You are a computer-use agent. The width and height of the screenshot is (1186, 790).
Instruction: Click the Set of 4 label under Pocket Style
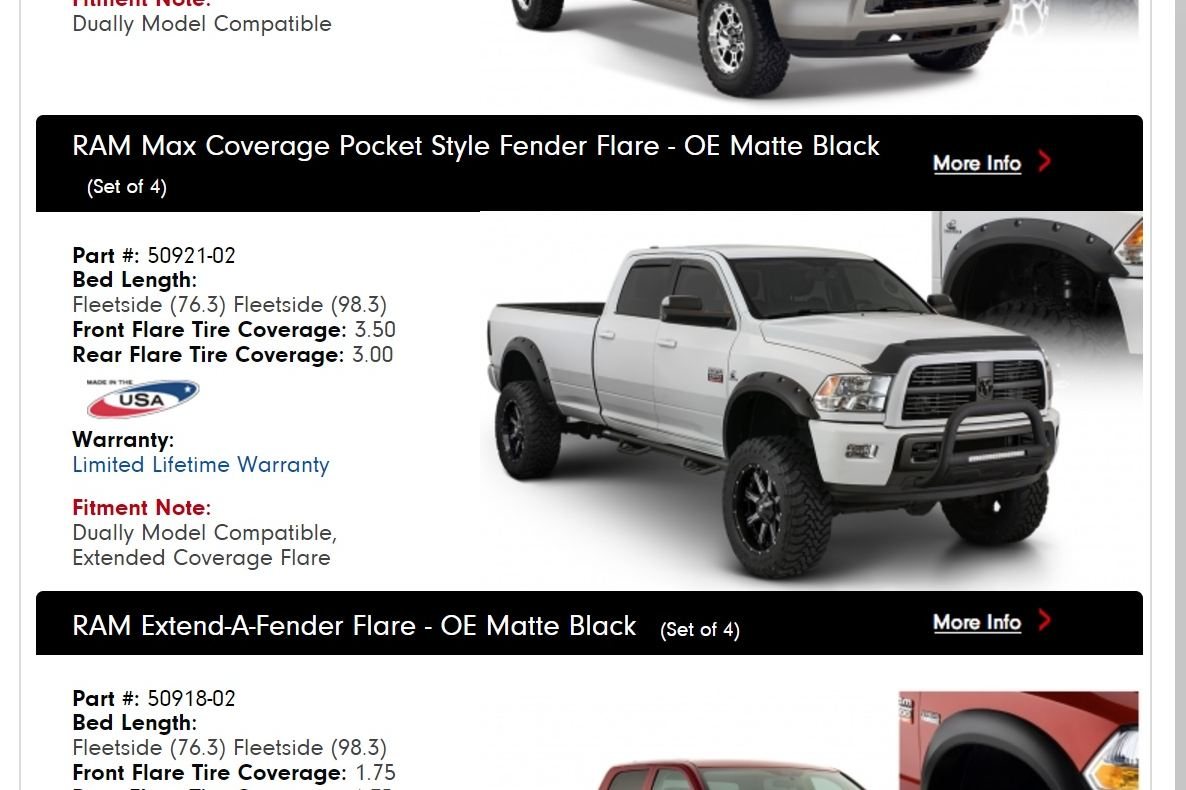tap(127, 187)
